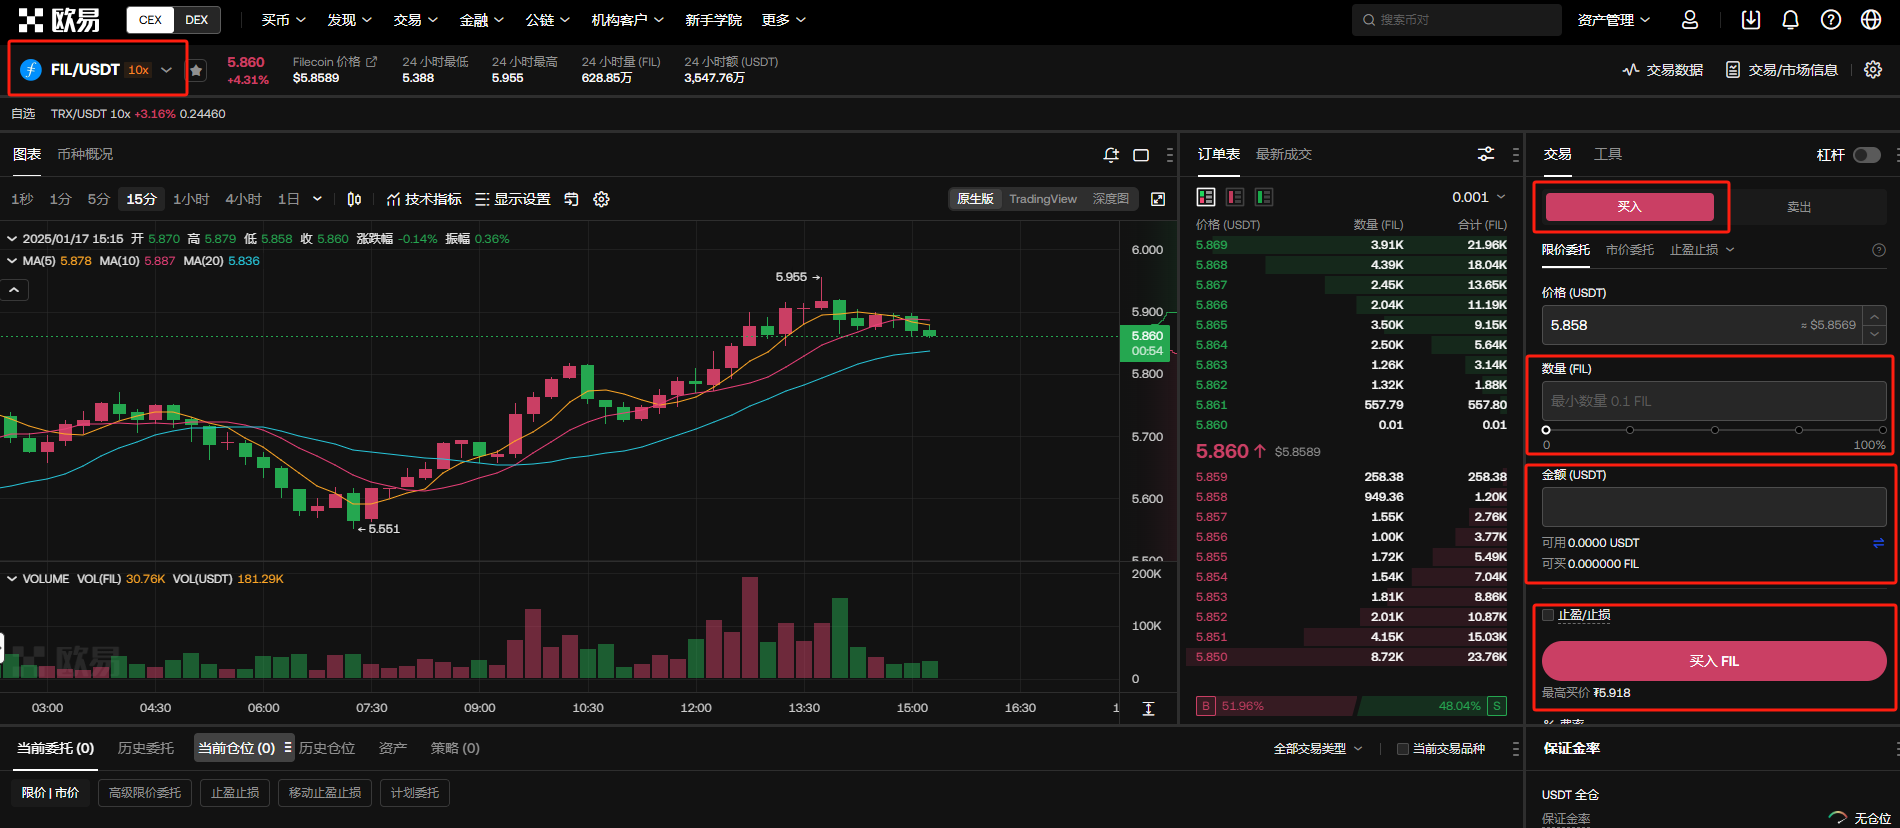The height and width of the screenshot is (828, 1900).
Task: Click the download app icon
Action: [1750, 20]
